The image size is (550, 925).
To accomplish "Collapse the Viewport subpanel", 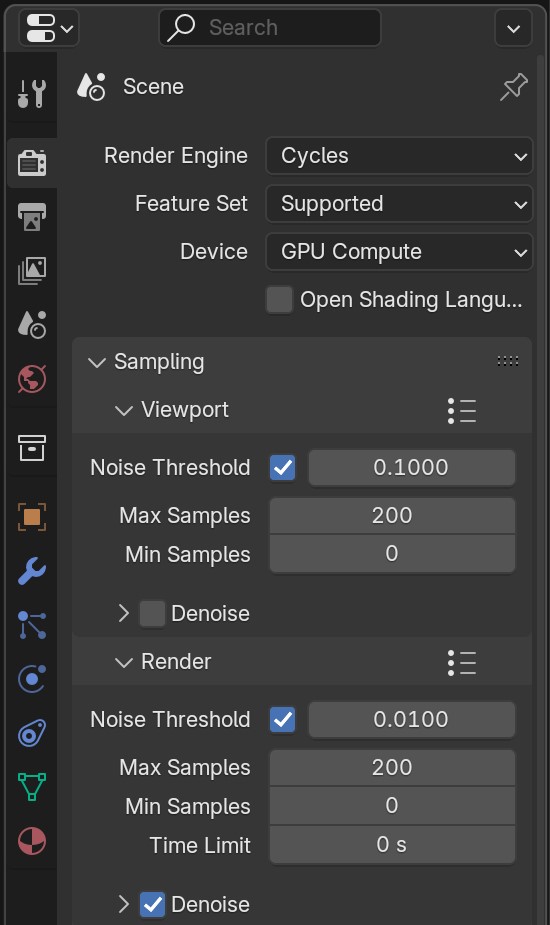I will coord(123,410).
